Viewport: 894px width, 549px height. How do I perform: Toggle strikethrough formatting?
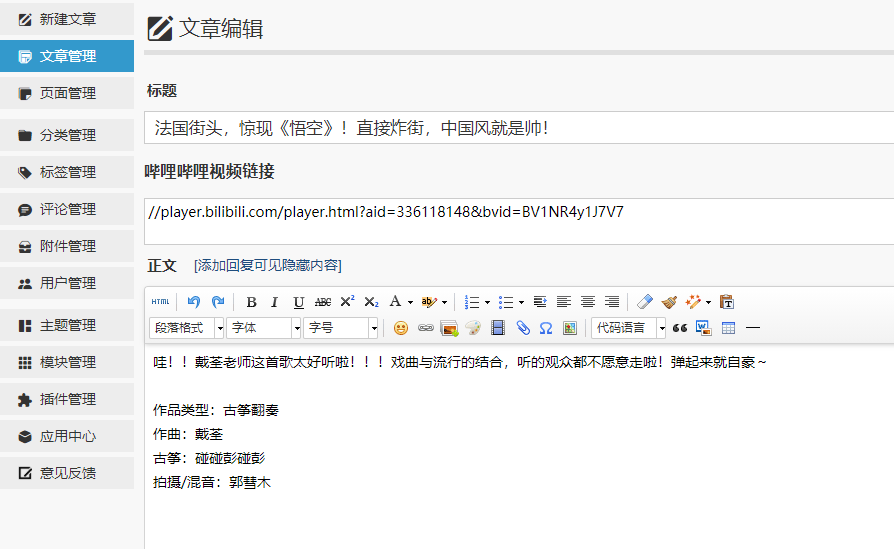[x=323, y=302]
